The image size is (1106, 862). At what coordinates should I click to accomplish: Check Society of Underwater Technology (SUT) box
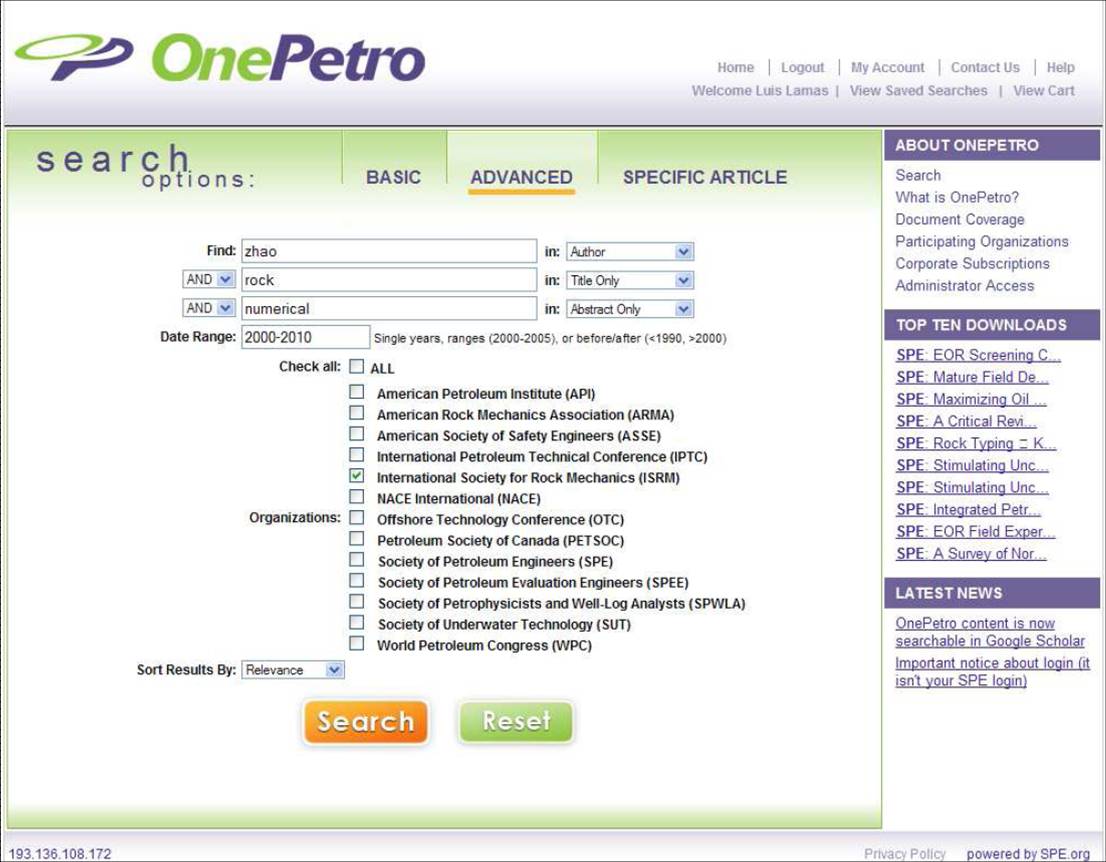357,623
